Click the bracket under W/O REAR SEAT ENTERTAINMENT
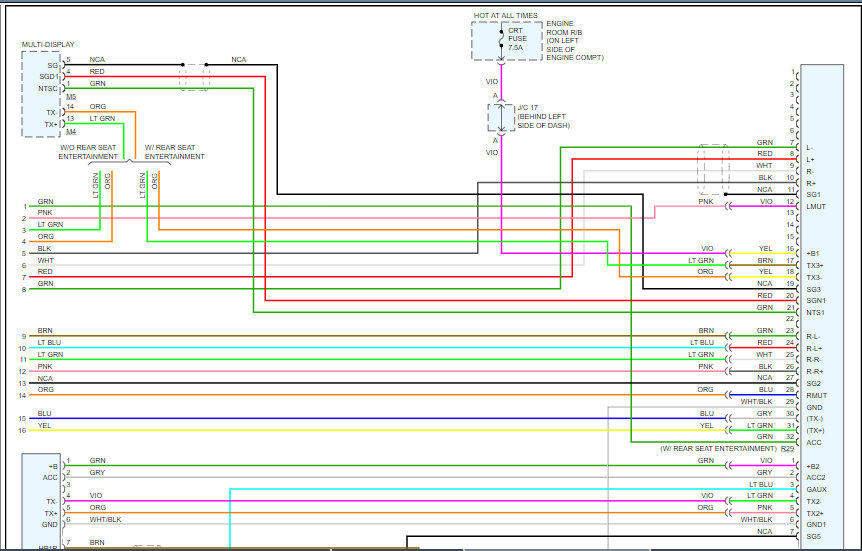The height and width of the screenshot is (551, 862). click(102, 164)
